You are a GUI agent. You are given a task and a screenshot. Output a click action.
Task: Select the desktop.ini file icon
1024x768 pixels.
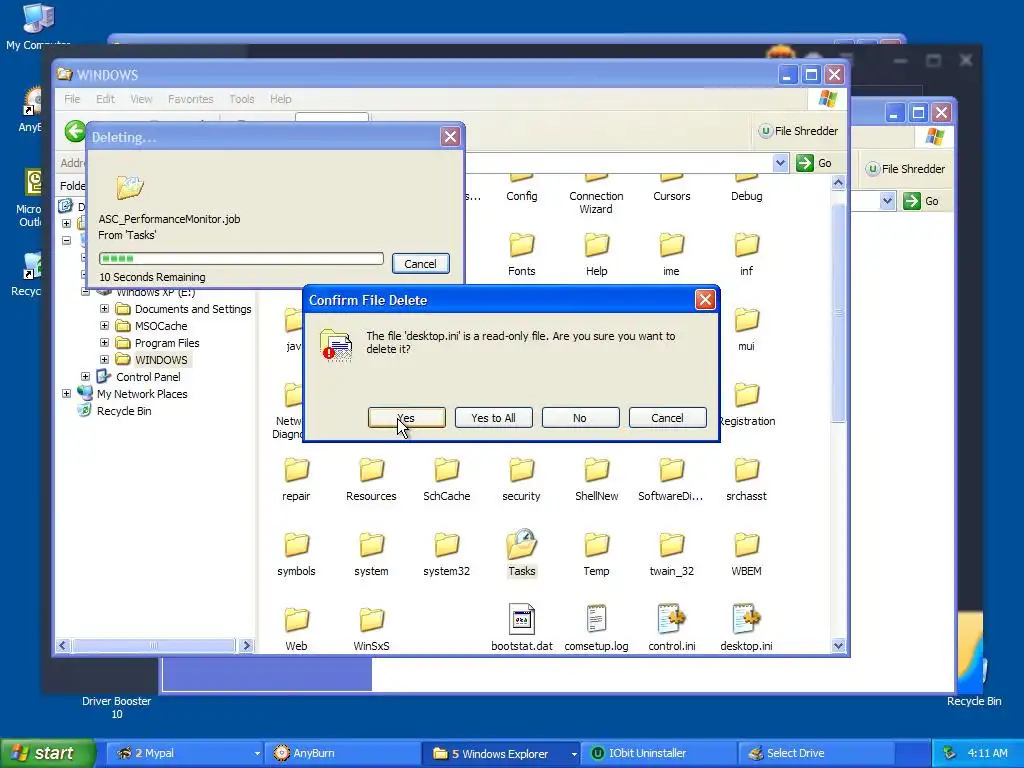746,619
